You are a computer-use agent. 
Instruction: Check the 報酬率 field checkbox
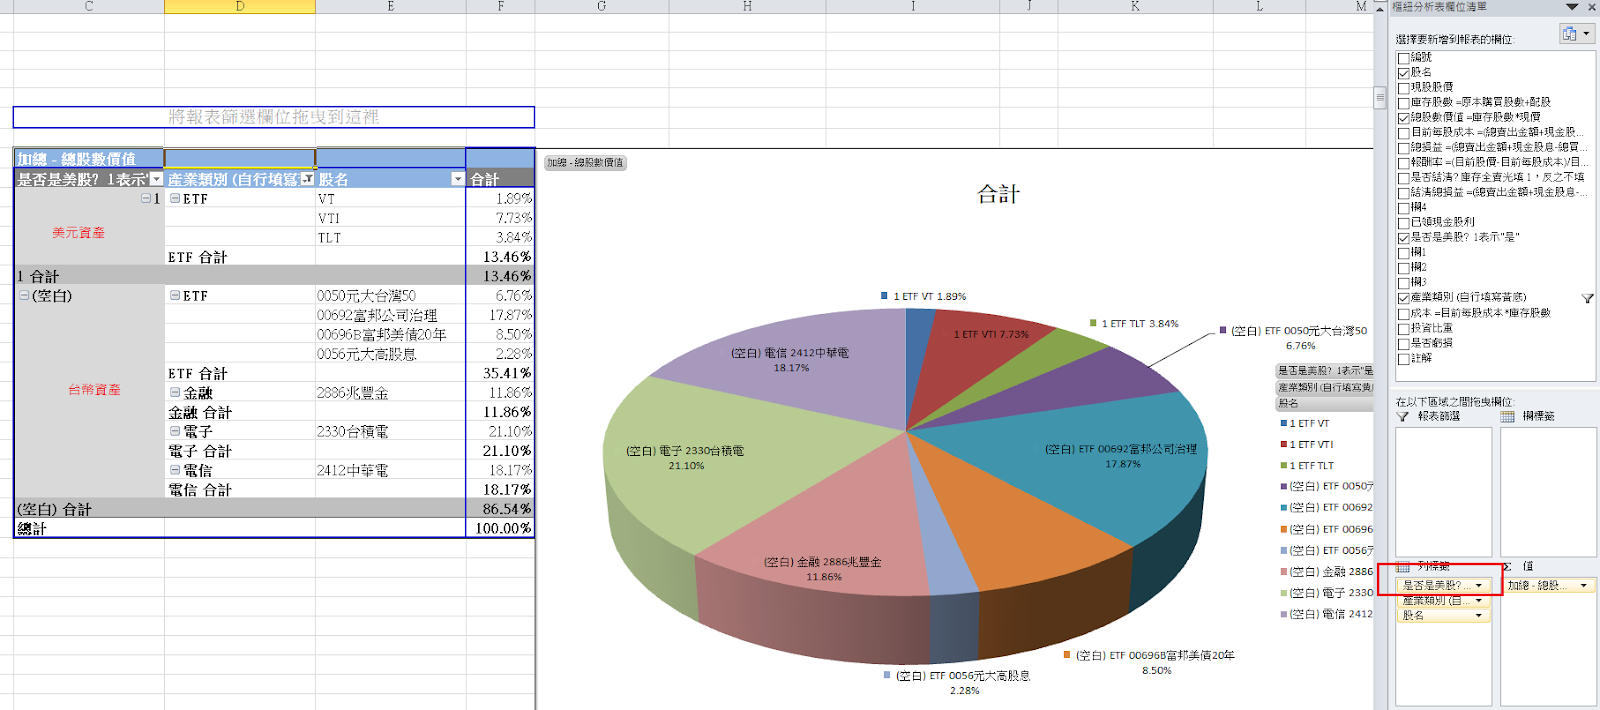[x=1403, y=163]
